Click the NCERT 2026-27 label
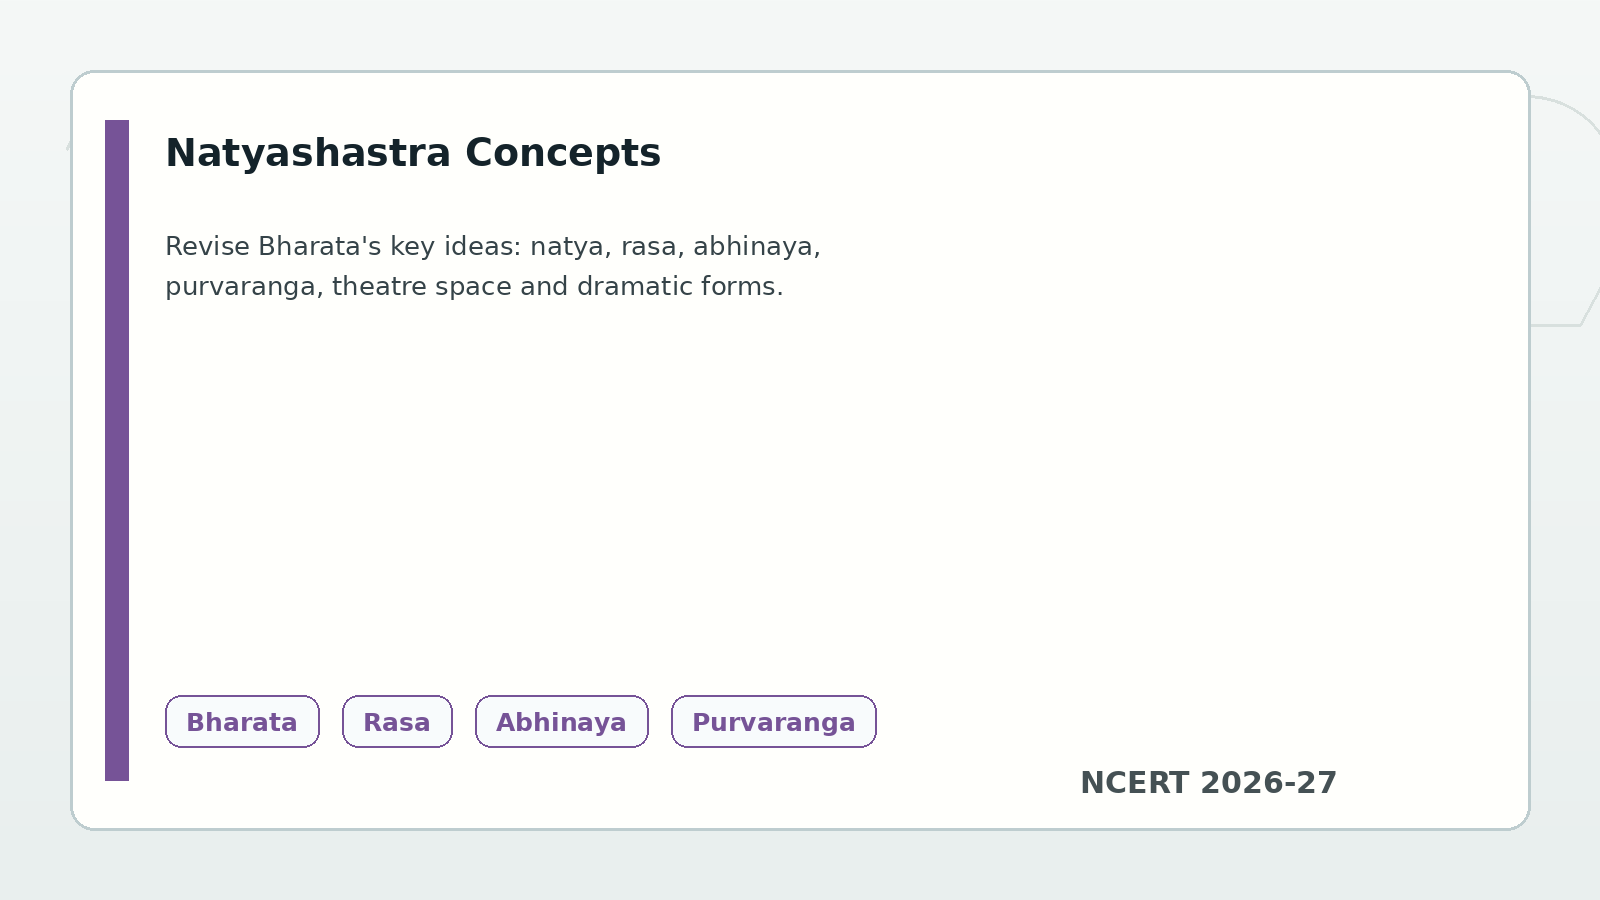 pos(1208,783)
